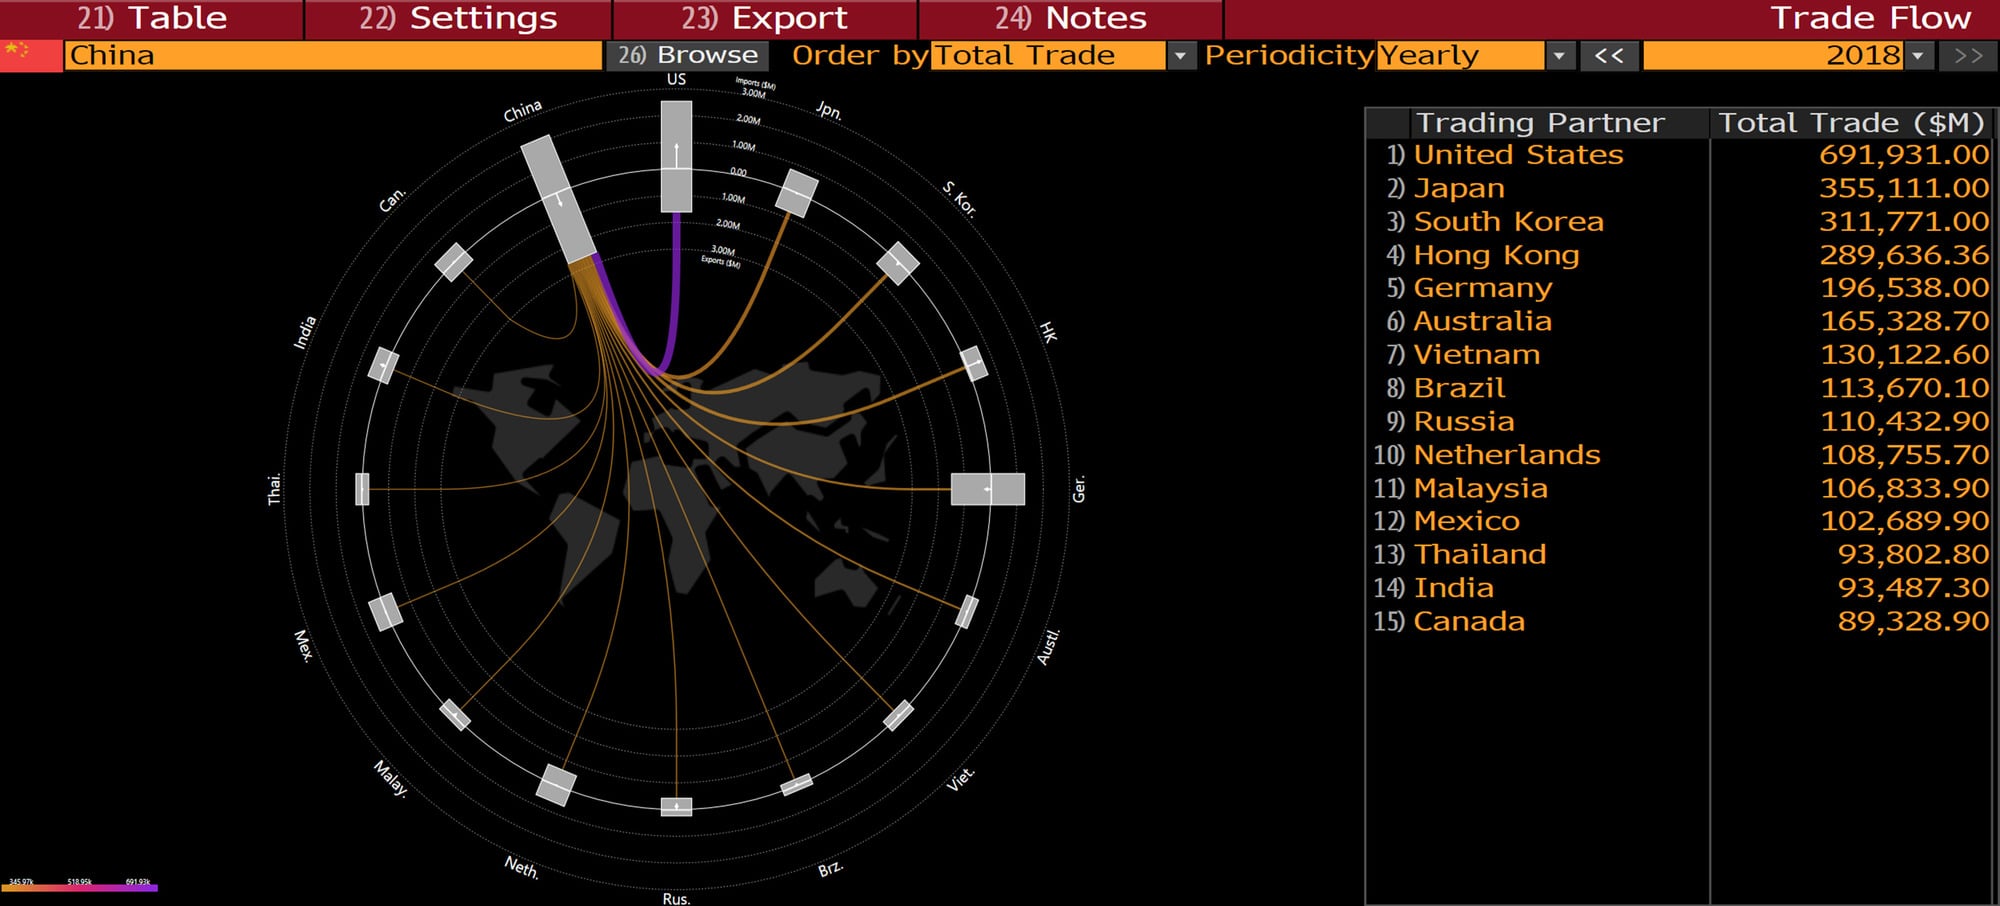Image resolution: width=2000 pixels, height=906 pixels.
Task: Click the China bar on chart
Action: tap(559, 199)
